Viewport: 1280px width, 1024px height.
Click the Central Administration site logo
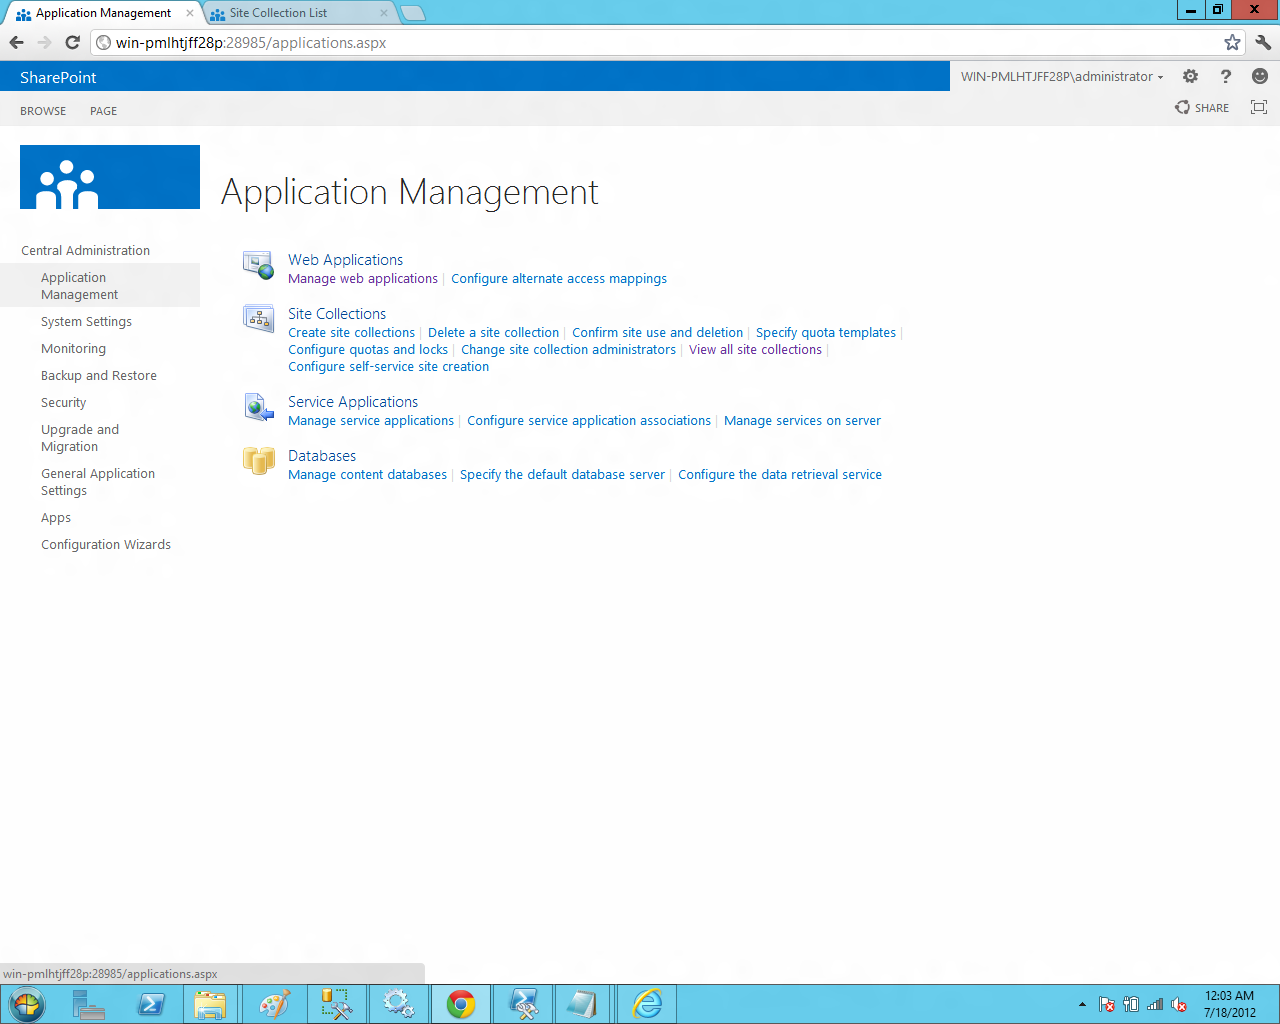[109, 177]
